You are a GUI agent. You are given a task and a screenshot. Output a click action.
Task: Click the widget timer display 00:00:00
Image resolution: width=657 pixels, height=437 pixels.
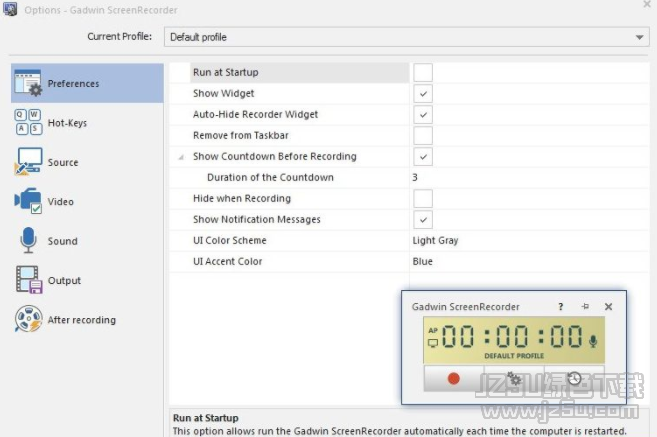pos(512,336)
